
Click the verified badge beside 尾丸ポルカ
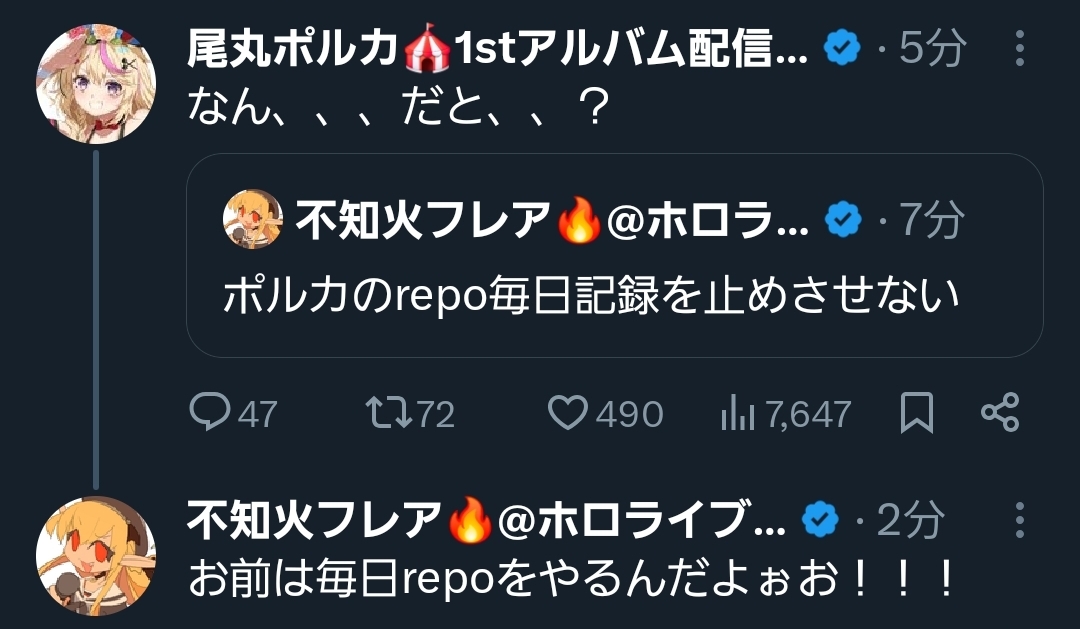[842, 48]
